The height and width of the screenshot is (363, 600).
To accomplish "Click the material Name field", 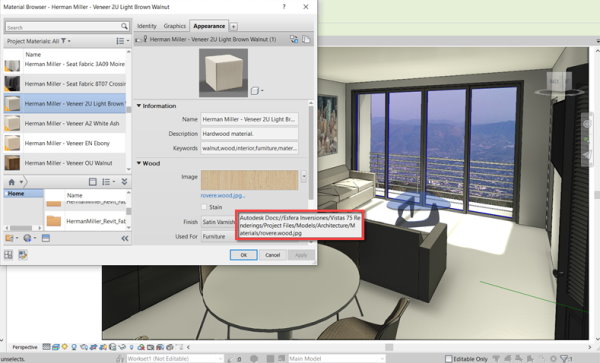I will (x=249, y=119).
